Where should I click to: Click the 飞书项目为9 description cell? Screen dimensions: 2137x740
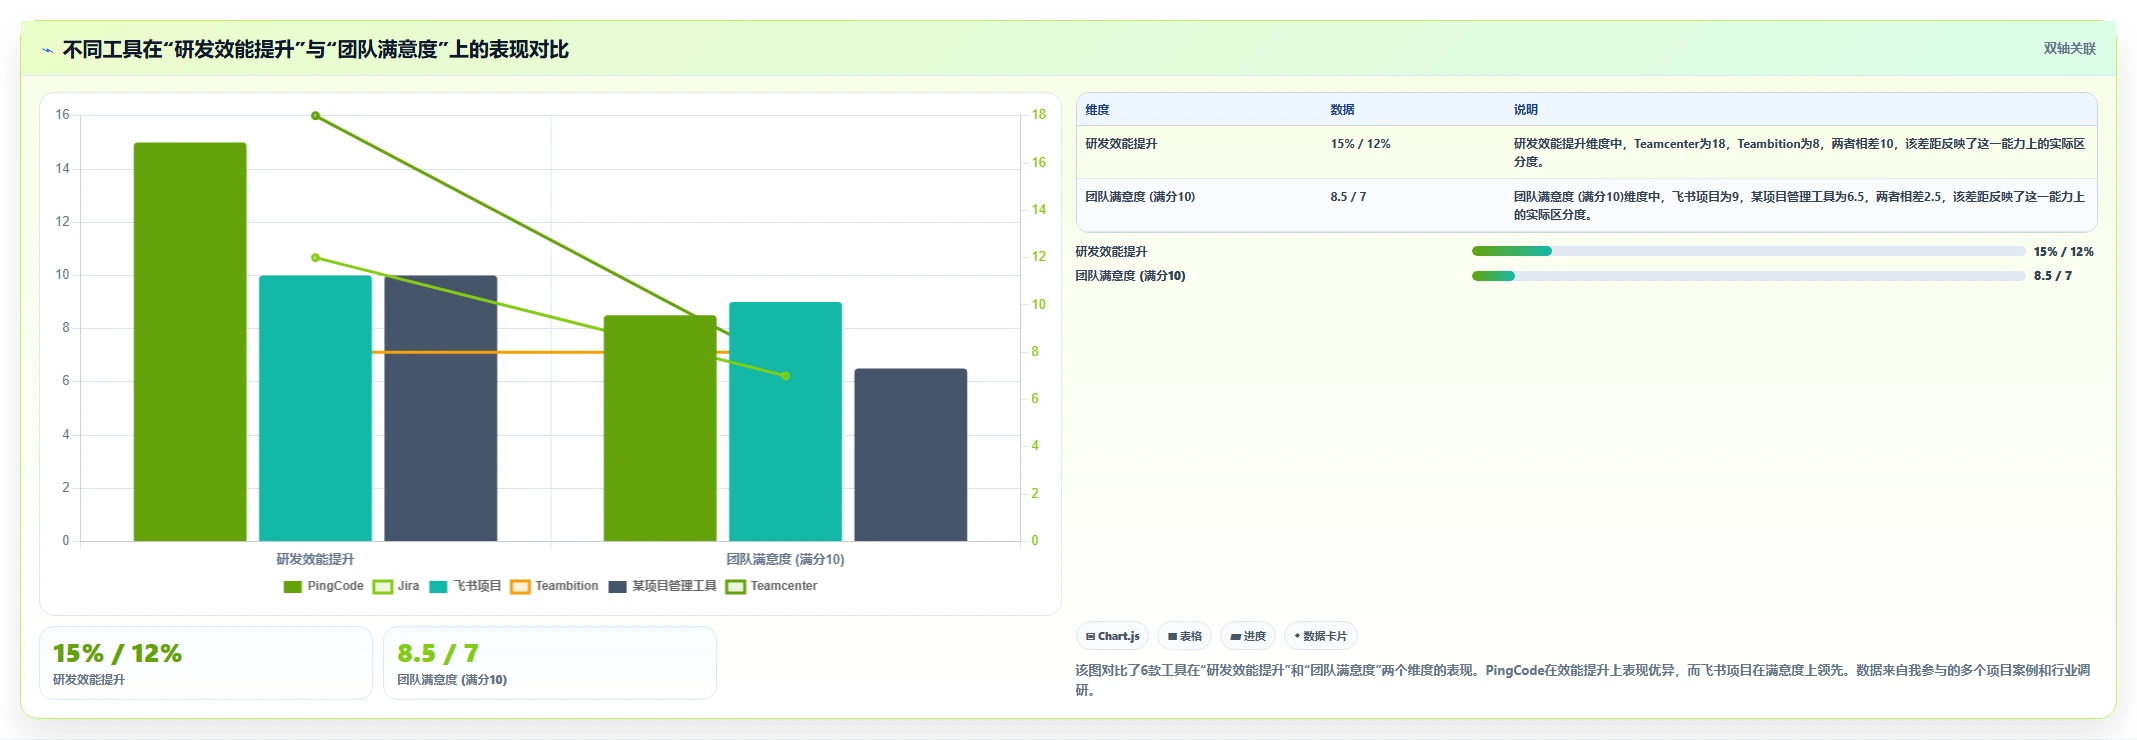[1799, 205]
